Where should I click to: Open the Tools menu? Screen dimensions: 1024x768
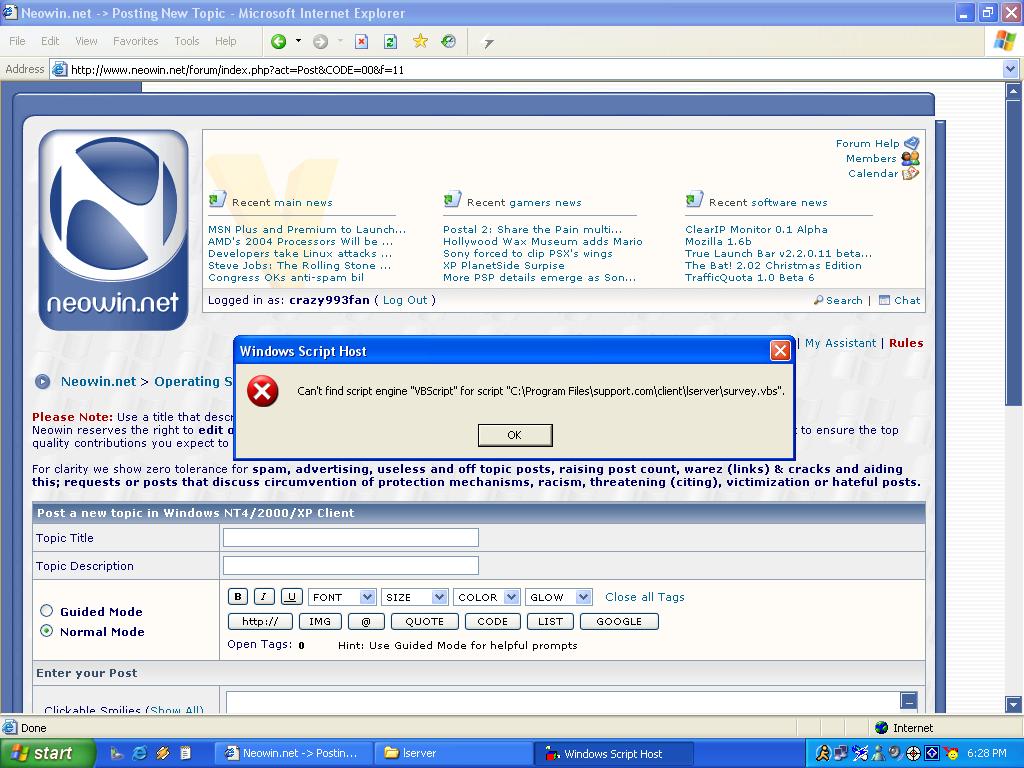point(187,41)
